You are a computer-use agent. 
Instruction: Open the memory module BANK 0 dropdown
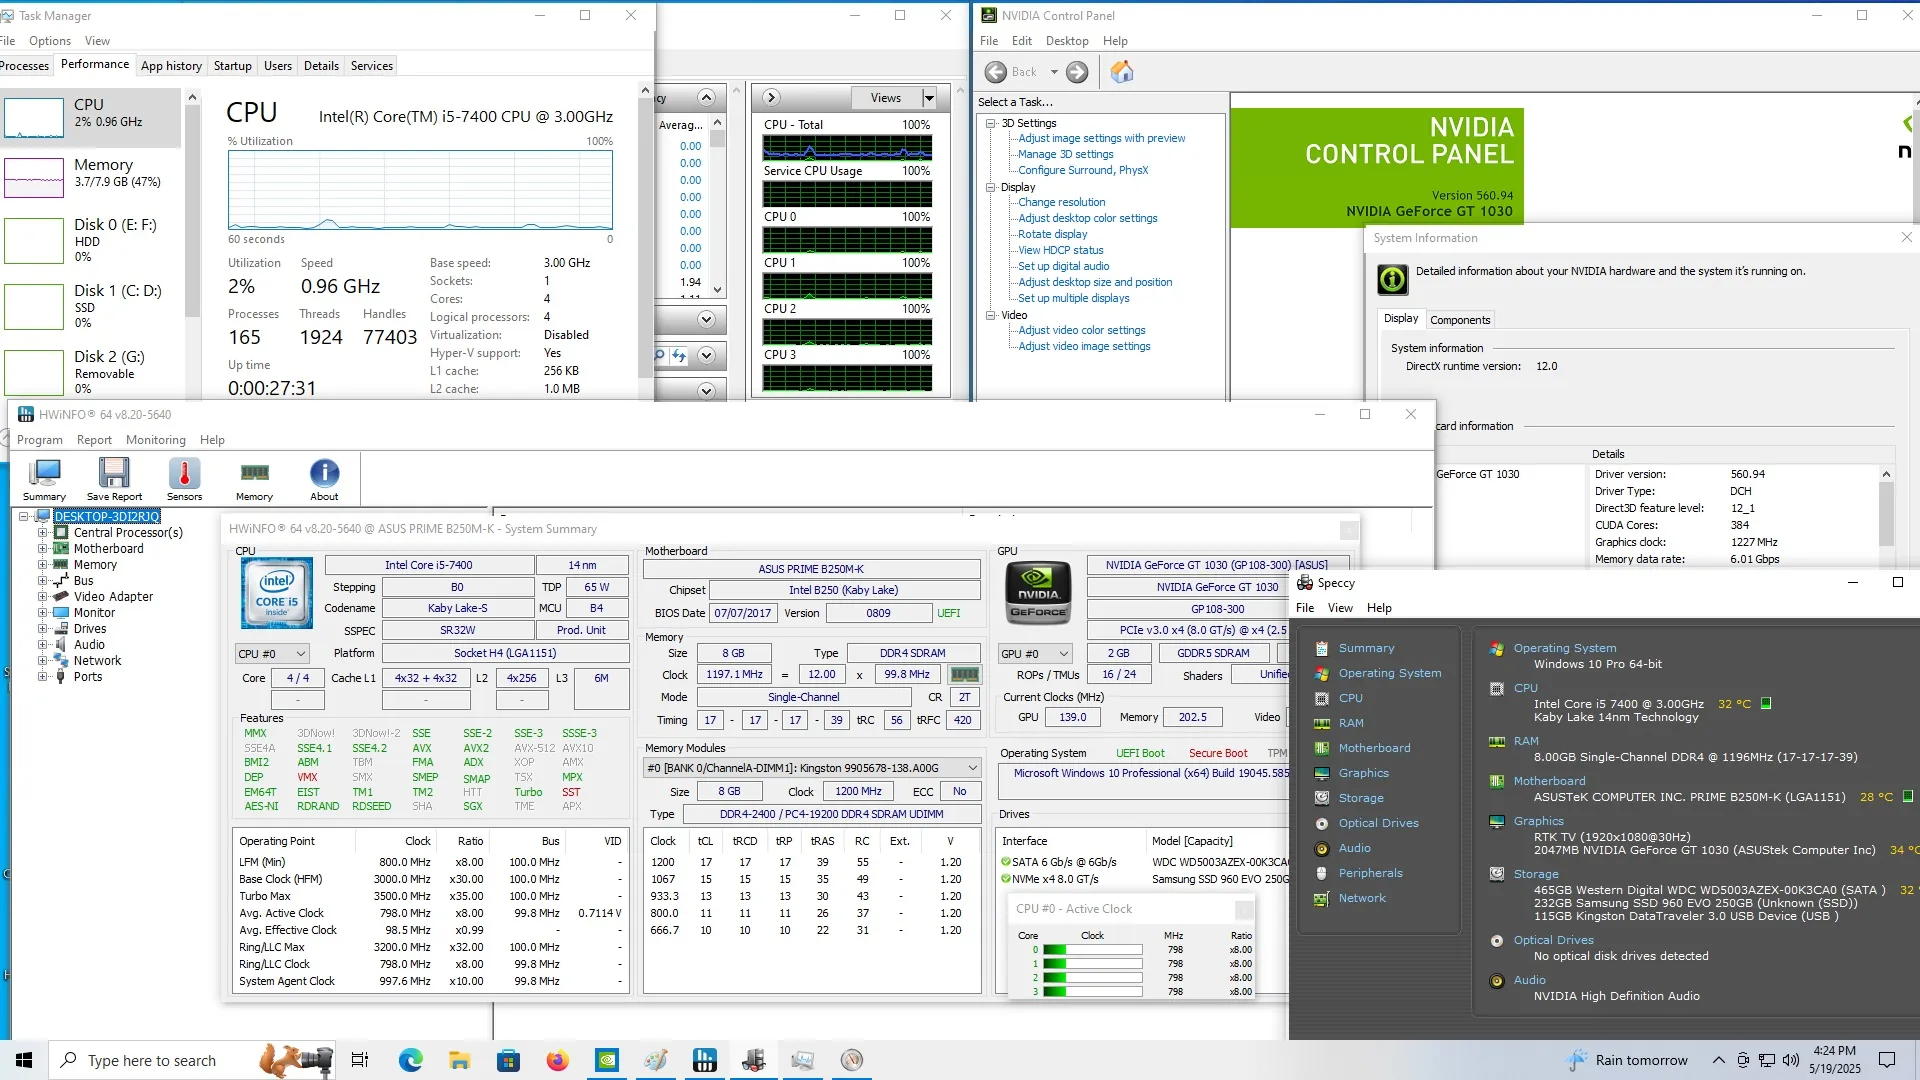(x=812, y=768)
